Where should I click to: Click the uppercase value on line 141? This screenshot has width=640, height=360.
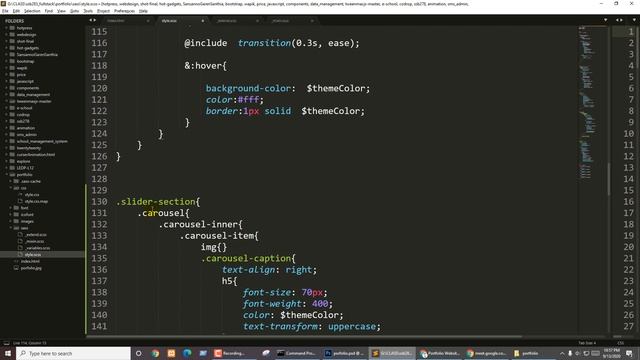pyautogui.click(x=351, y=327)
